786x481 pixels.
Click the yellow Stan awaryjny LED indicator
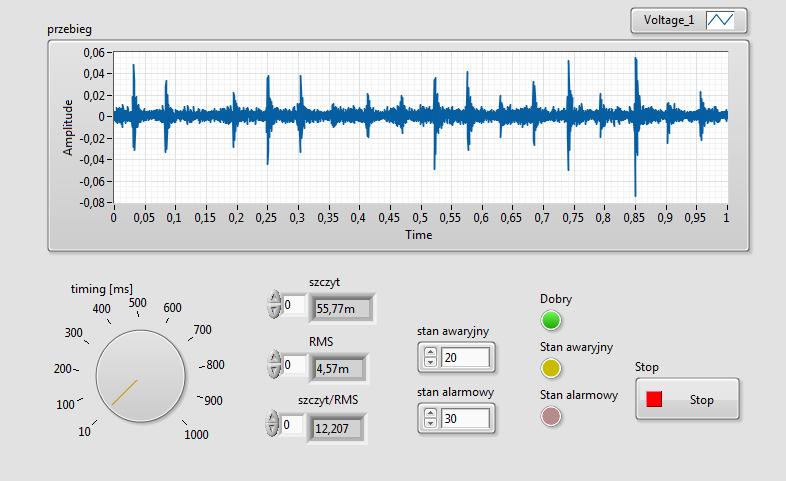click(x=551, y=368)
